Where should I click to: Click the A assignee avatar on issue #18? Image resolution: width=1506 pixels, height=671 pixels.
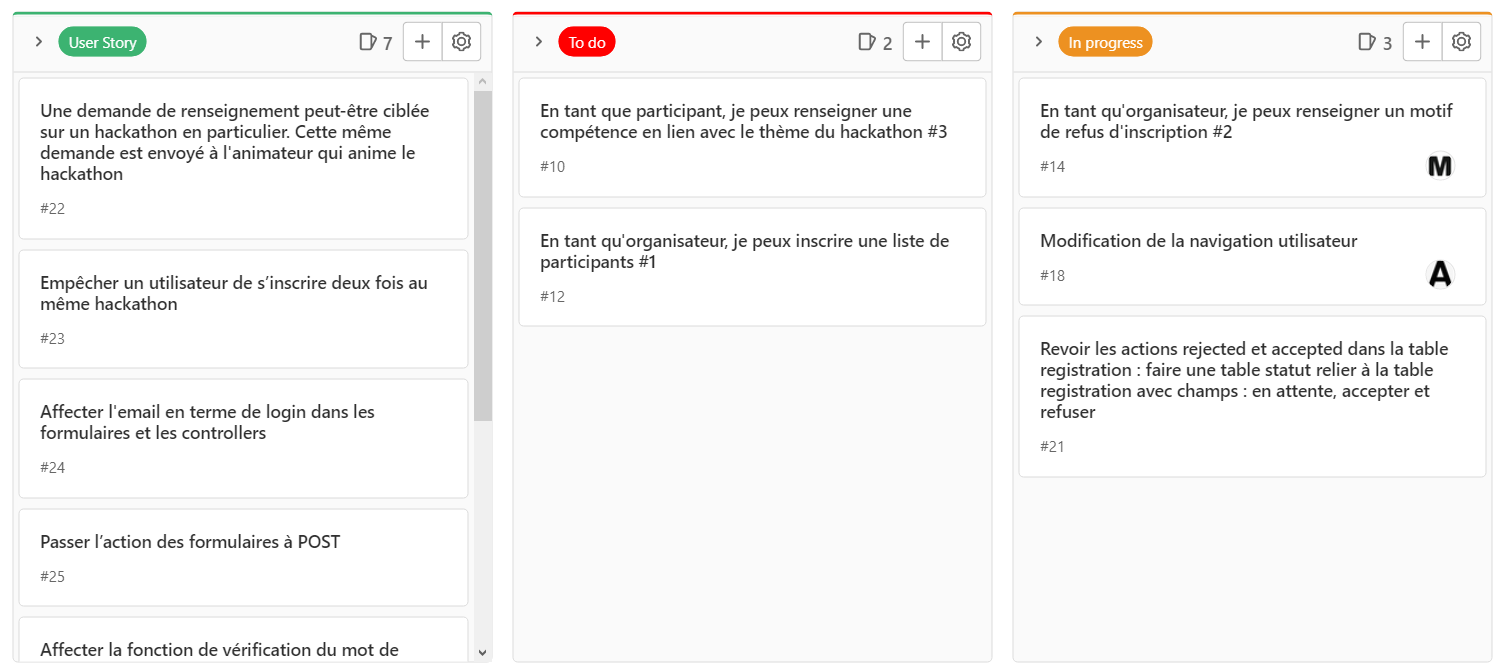tap(1439, 274)
